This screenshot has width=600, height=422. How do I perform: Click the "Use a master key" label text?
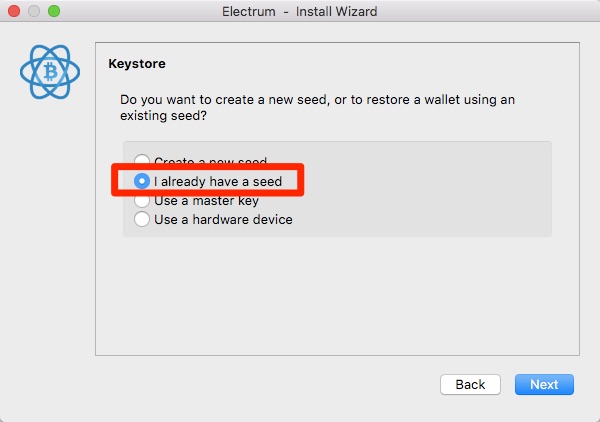(x=206, y=202)
